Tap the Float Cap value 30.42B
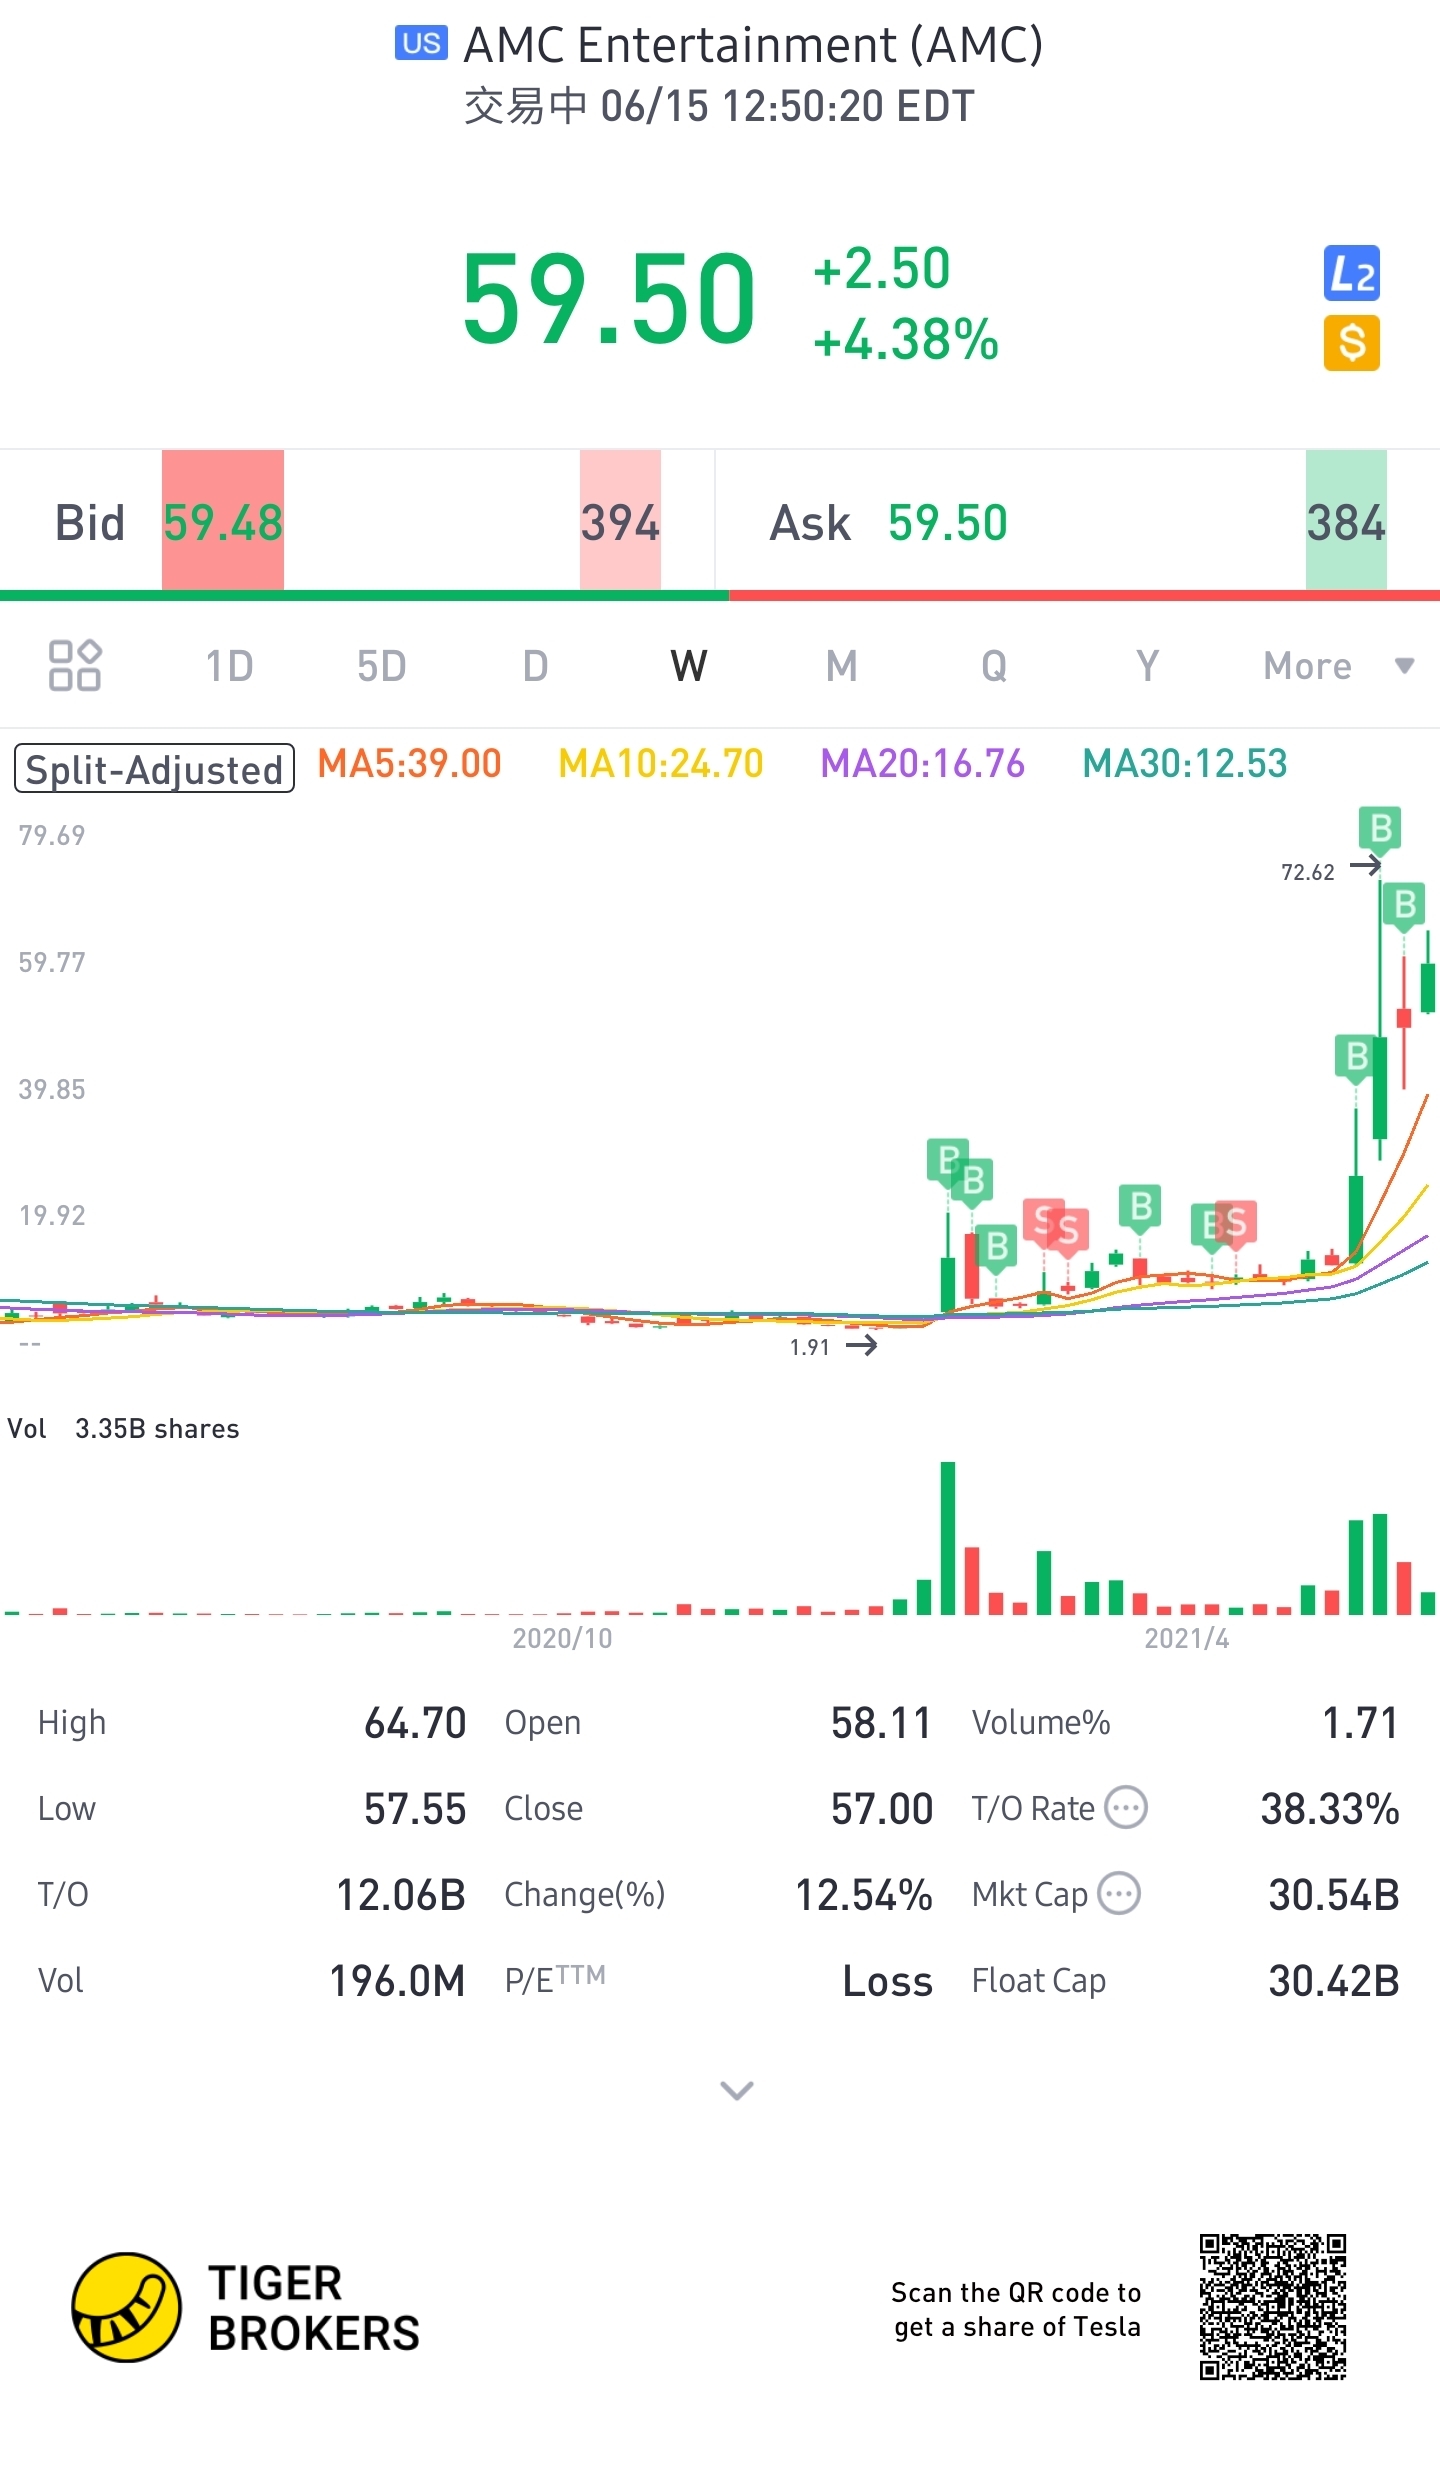Image resolution: width=1440 pixels, height=2469 pixels. (x=1333, y=1981)
